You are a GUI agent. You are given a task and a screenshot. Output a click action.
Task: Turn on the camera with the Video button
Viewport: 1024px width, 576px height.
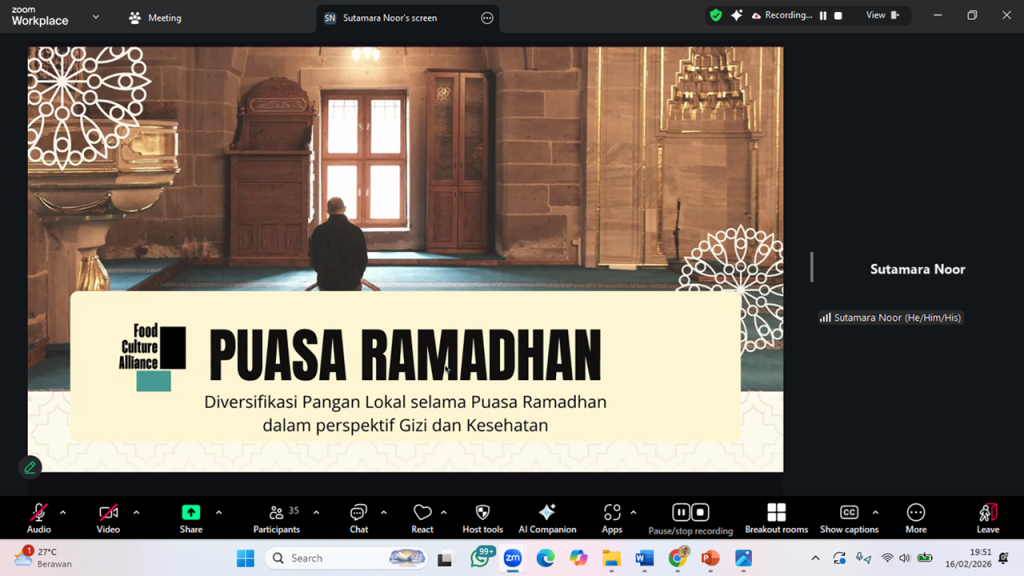pyautogui.click(x=108, y=516)
